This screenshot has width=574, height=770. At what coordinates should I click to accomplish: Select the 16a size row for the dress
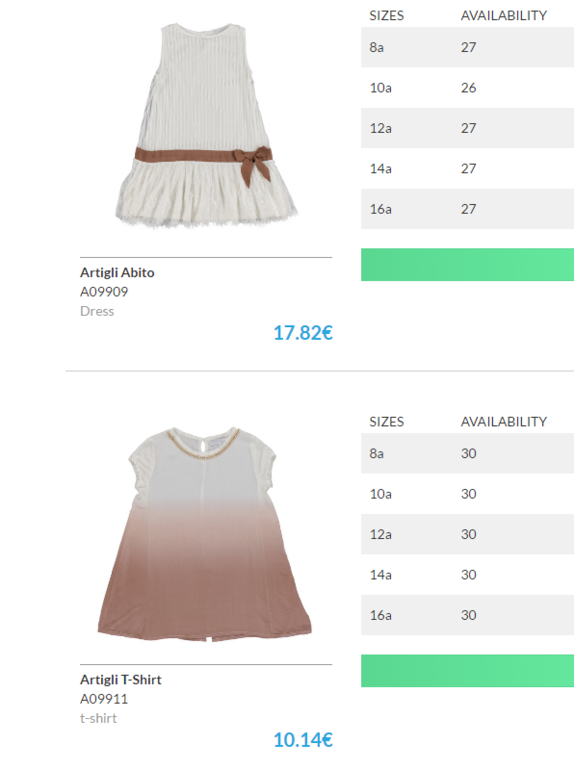point(467,209)
